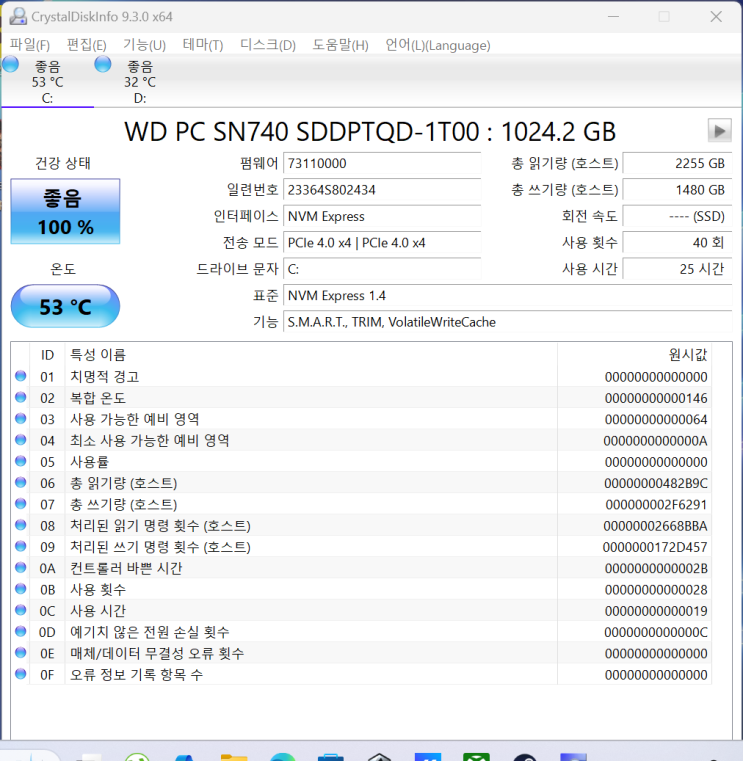The height and width of the screenshot is (761, 743).
Task: Click raw value 0000000000002B in table
Action: (x=656, y=569)
